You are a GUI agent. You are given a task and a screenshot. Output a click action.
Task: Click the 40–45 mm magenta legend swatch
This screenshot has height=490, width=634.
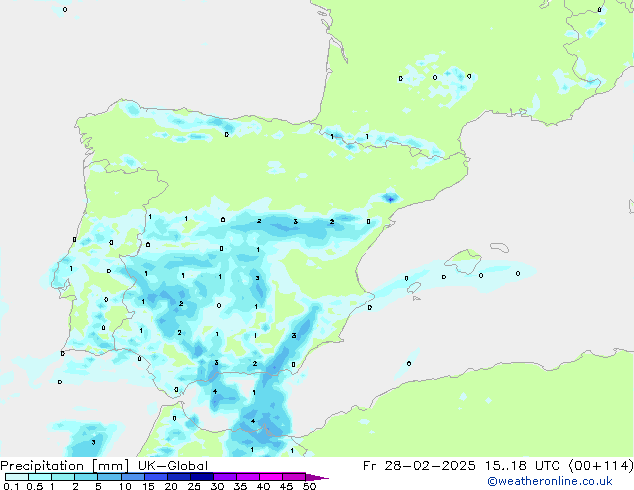coord(271,477)
